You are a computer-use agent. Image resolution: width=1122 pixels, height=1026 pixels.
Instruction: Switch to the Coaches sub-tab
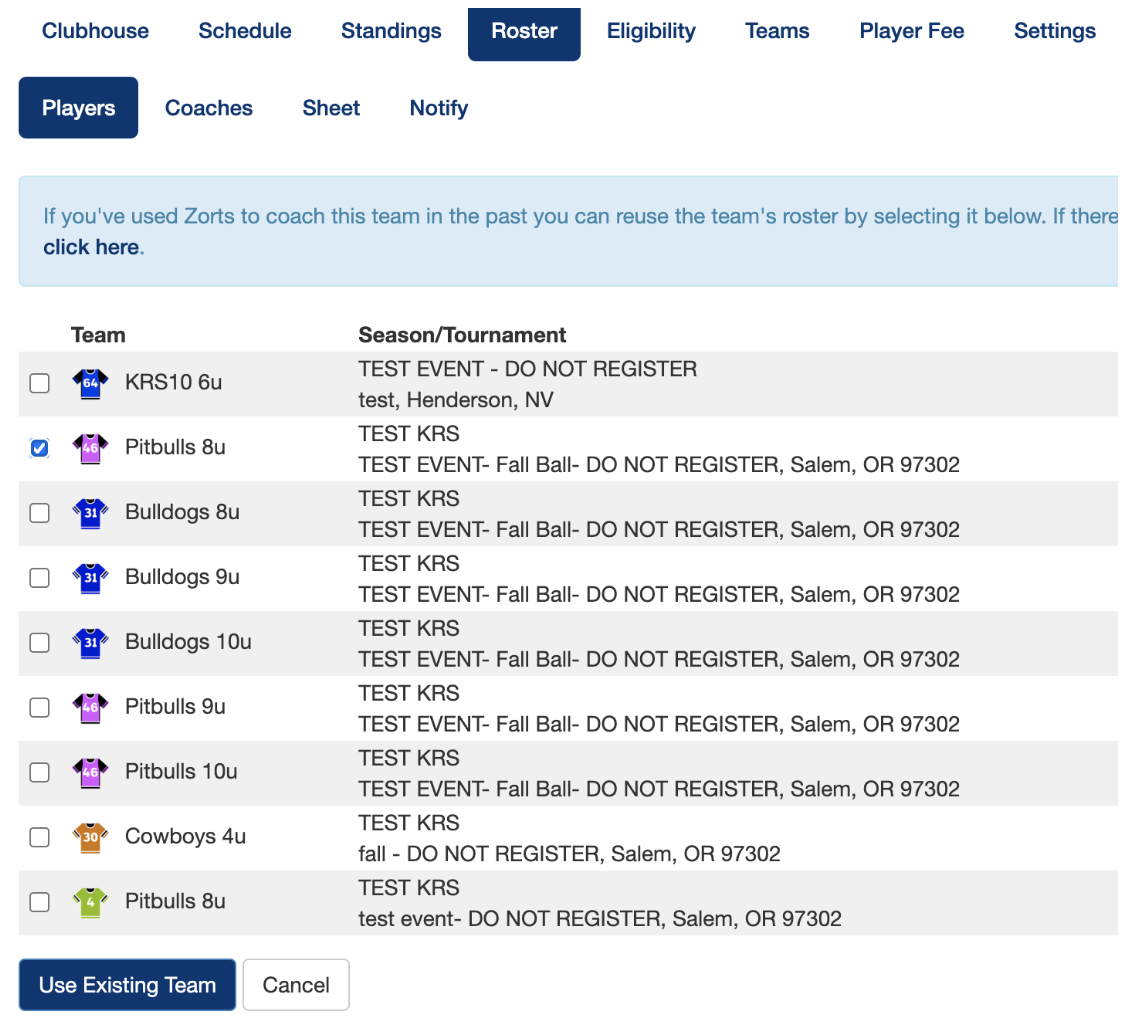pos(209,108)
